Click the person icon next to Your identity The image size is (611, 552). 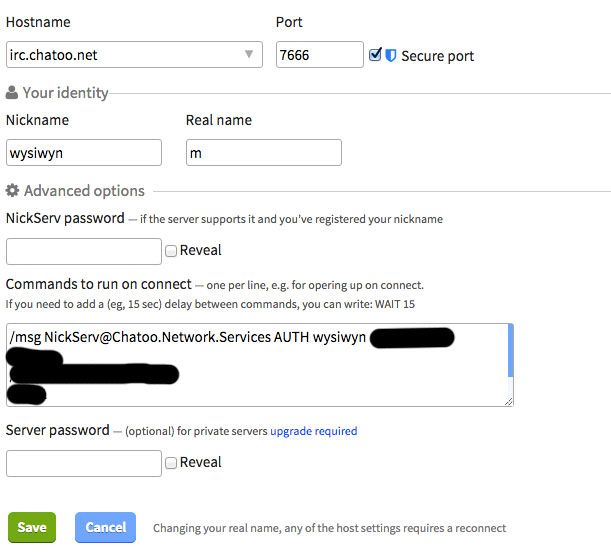pyautogui.click(x=12, y=92)
